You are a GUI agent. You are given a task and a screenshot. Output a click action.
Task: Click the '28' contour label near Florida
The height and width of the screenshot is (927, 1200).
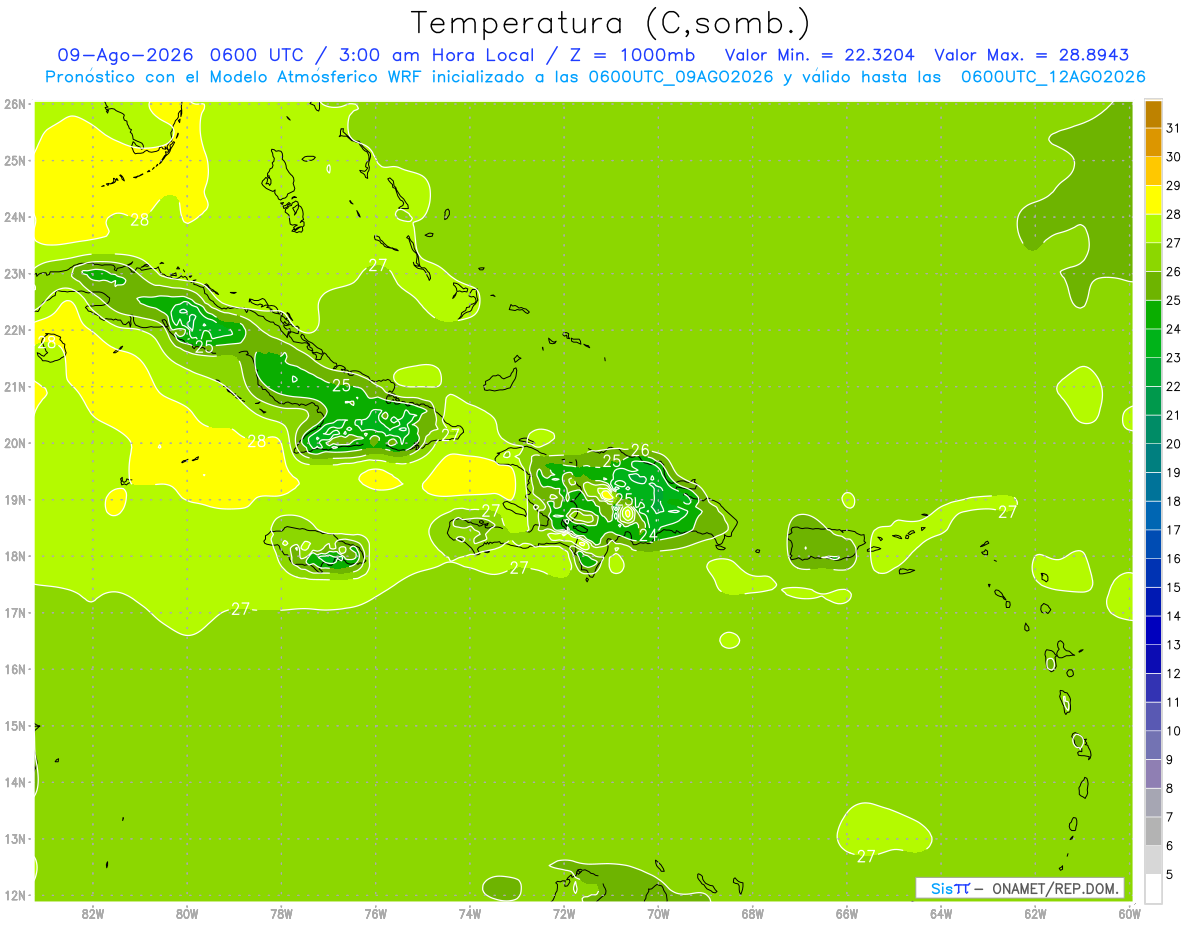[140, 220]
